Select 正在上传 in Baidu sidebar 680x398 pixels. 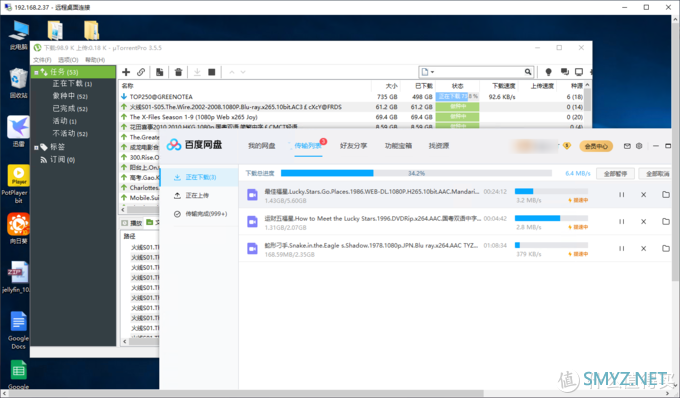pos(199,196)
